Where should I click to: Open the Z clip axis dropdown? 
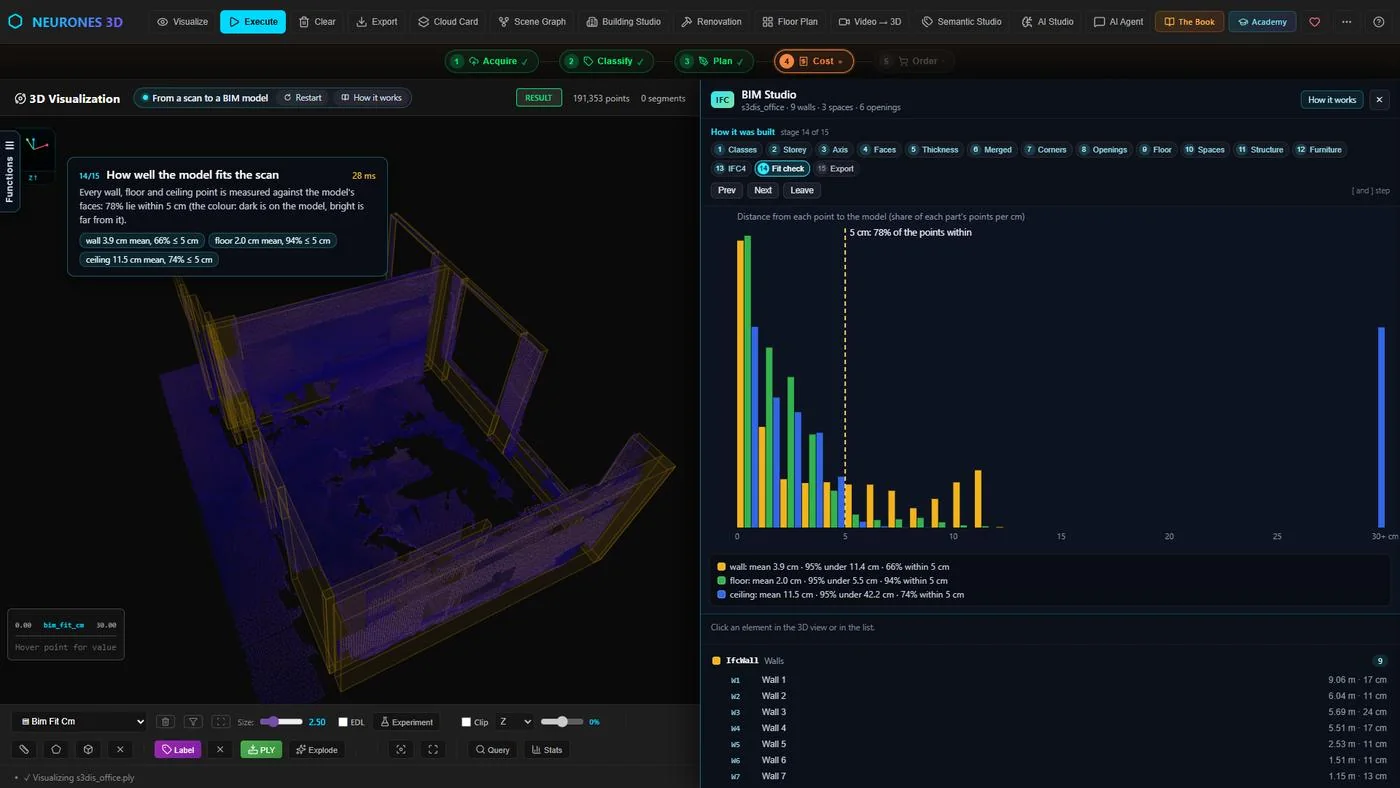point(514,722)
